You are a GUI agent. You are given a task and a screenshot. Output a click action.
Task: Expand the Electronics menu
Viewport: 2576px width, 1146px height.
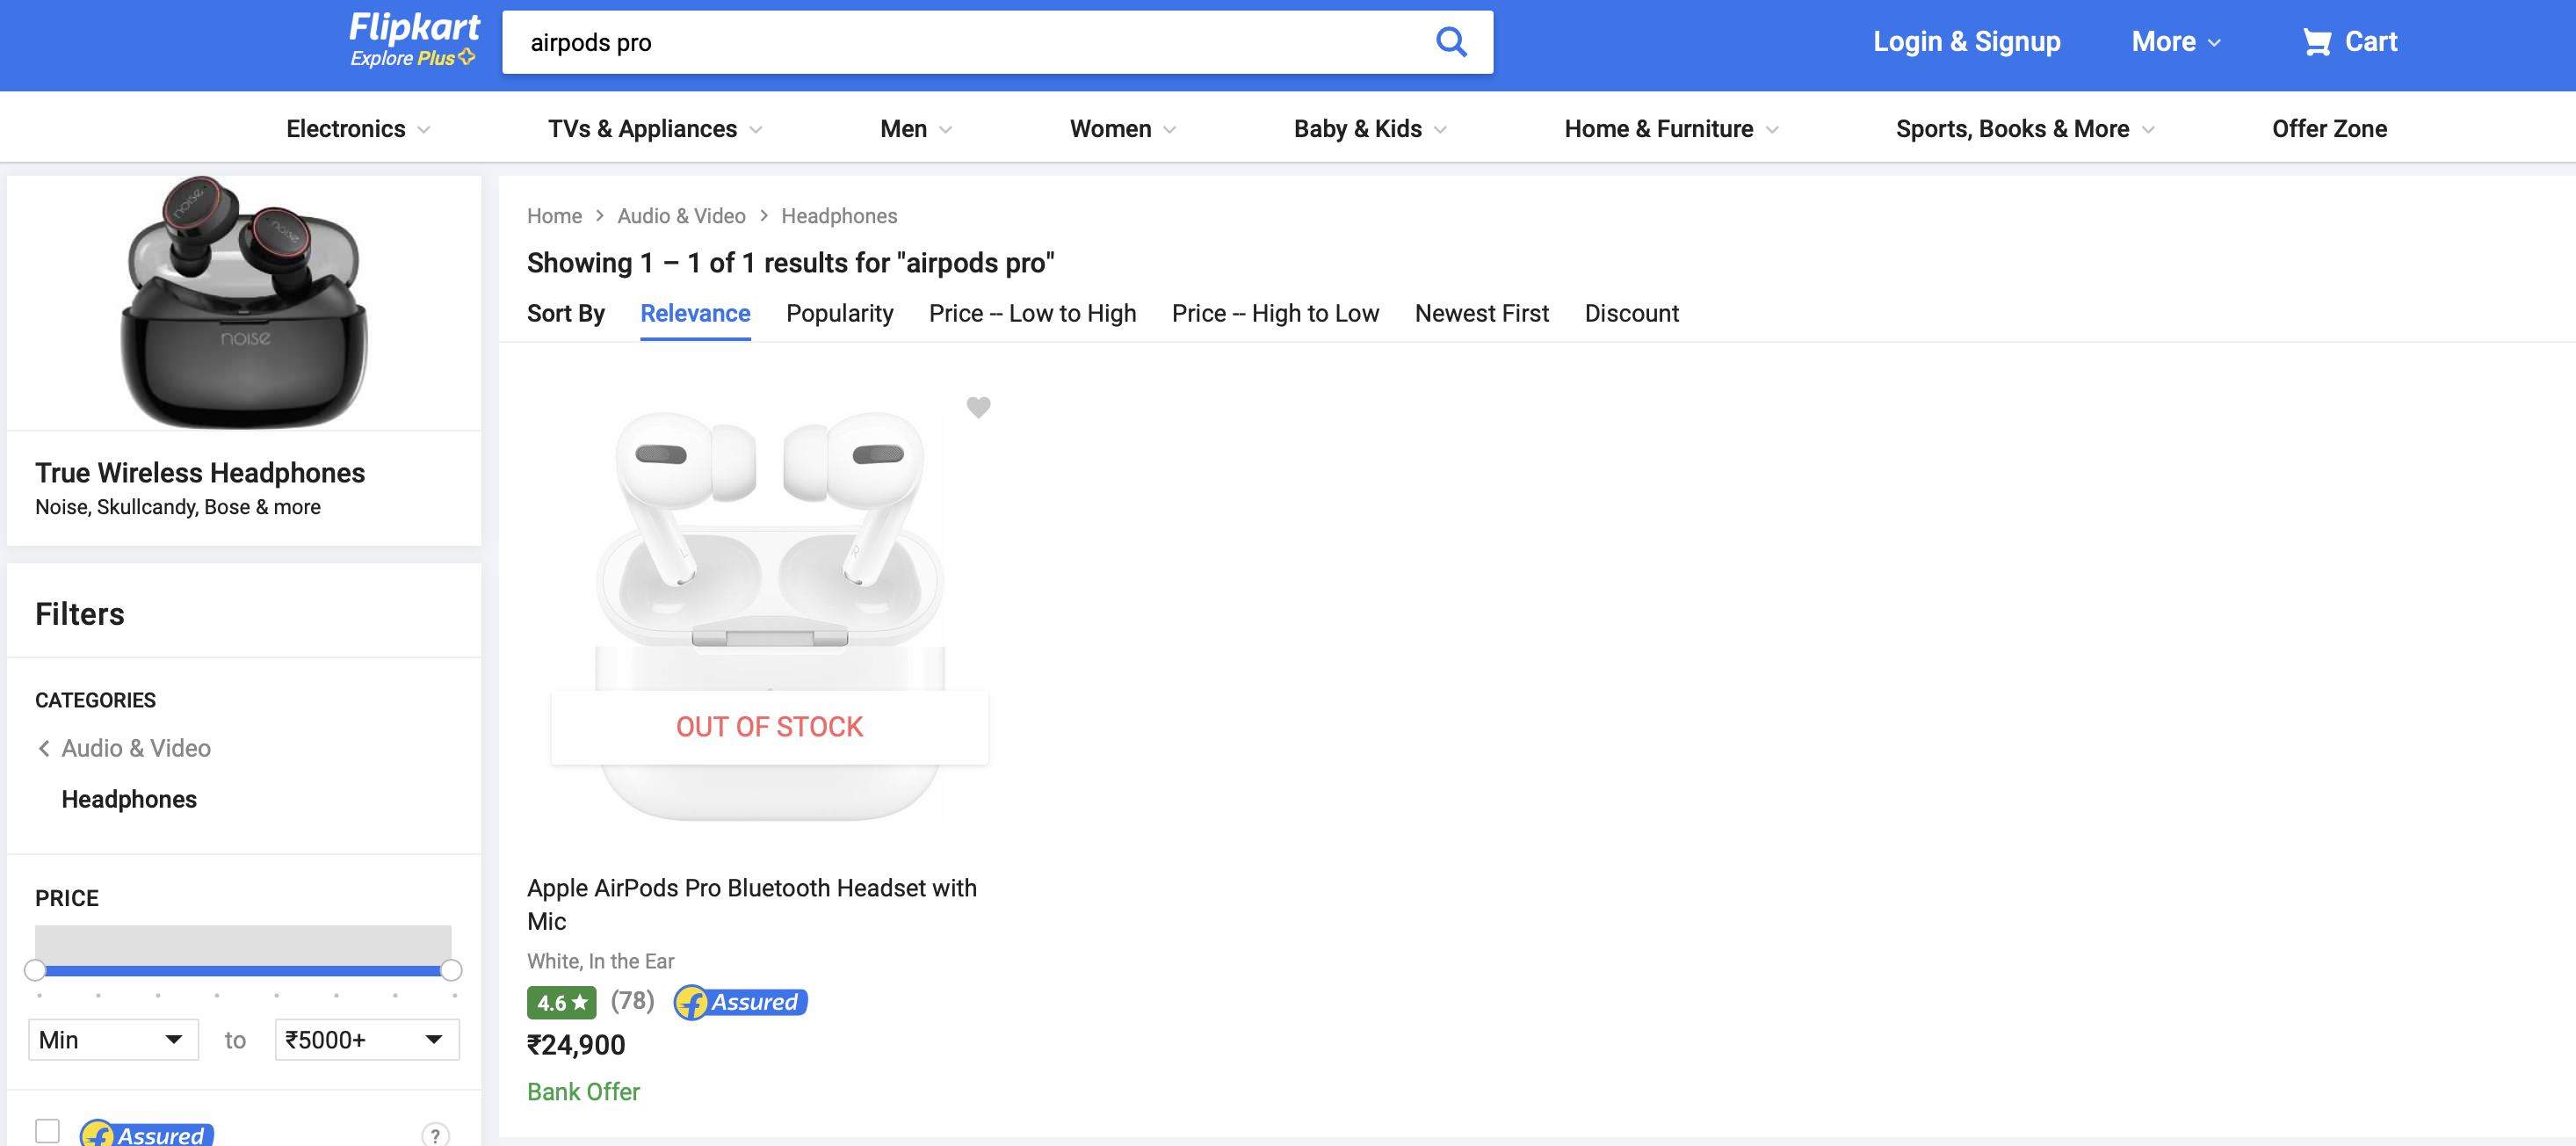[358, 129]
